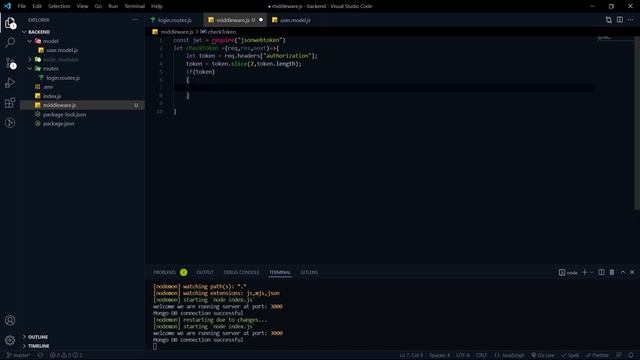Maximize the panel size with chevron
Viewport: 640px width, 360px height.
click(x=623, y=272)
